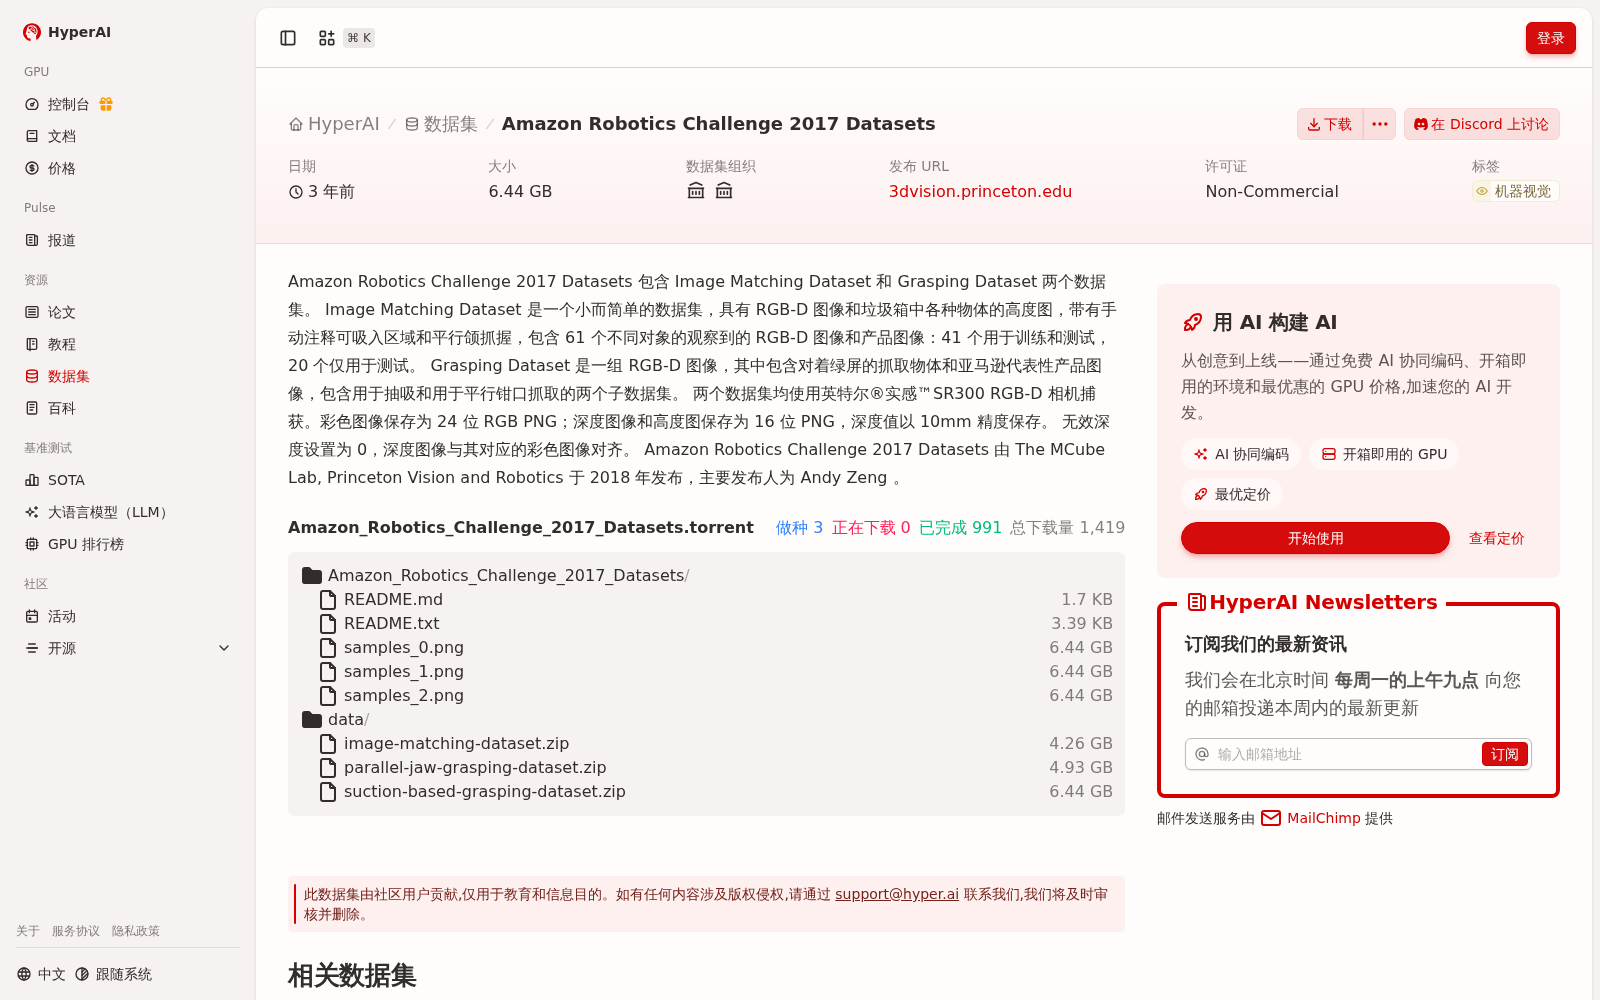Open 控制台 in the sidebar
1600x1000 pixels.
click(69, 104)
